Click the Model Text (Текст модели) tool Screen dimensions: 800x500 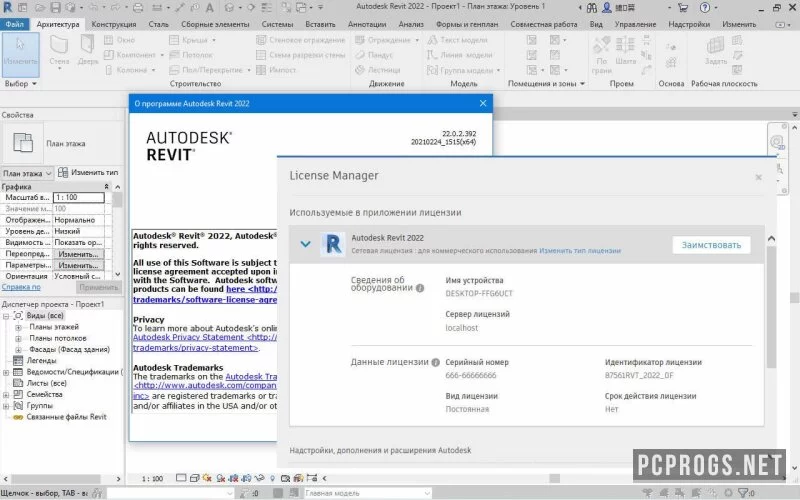(x=457, y=40)
